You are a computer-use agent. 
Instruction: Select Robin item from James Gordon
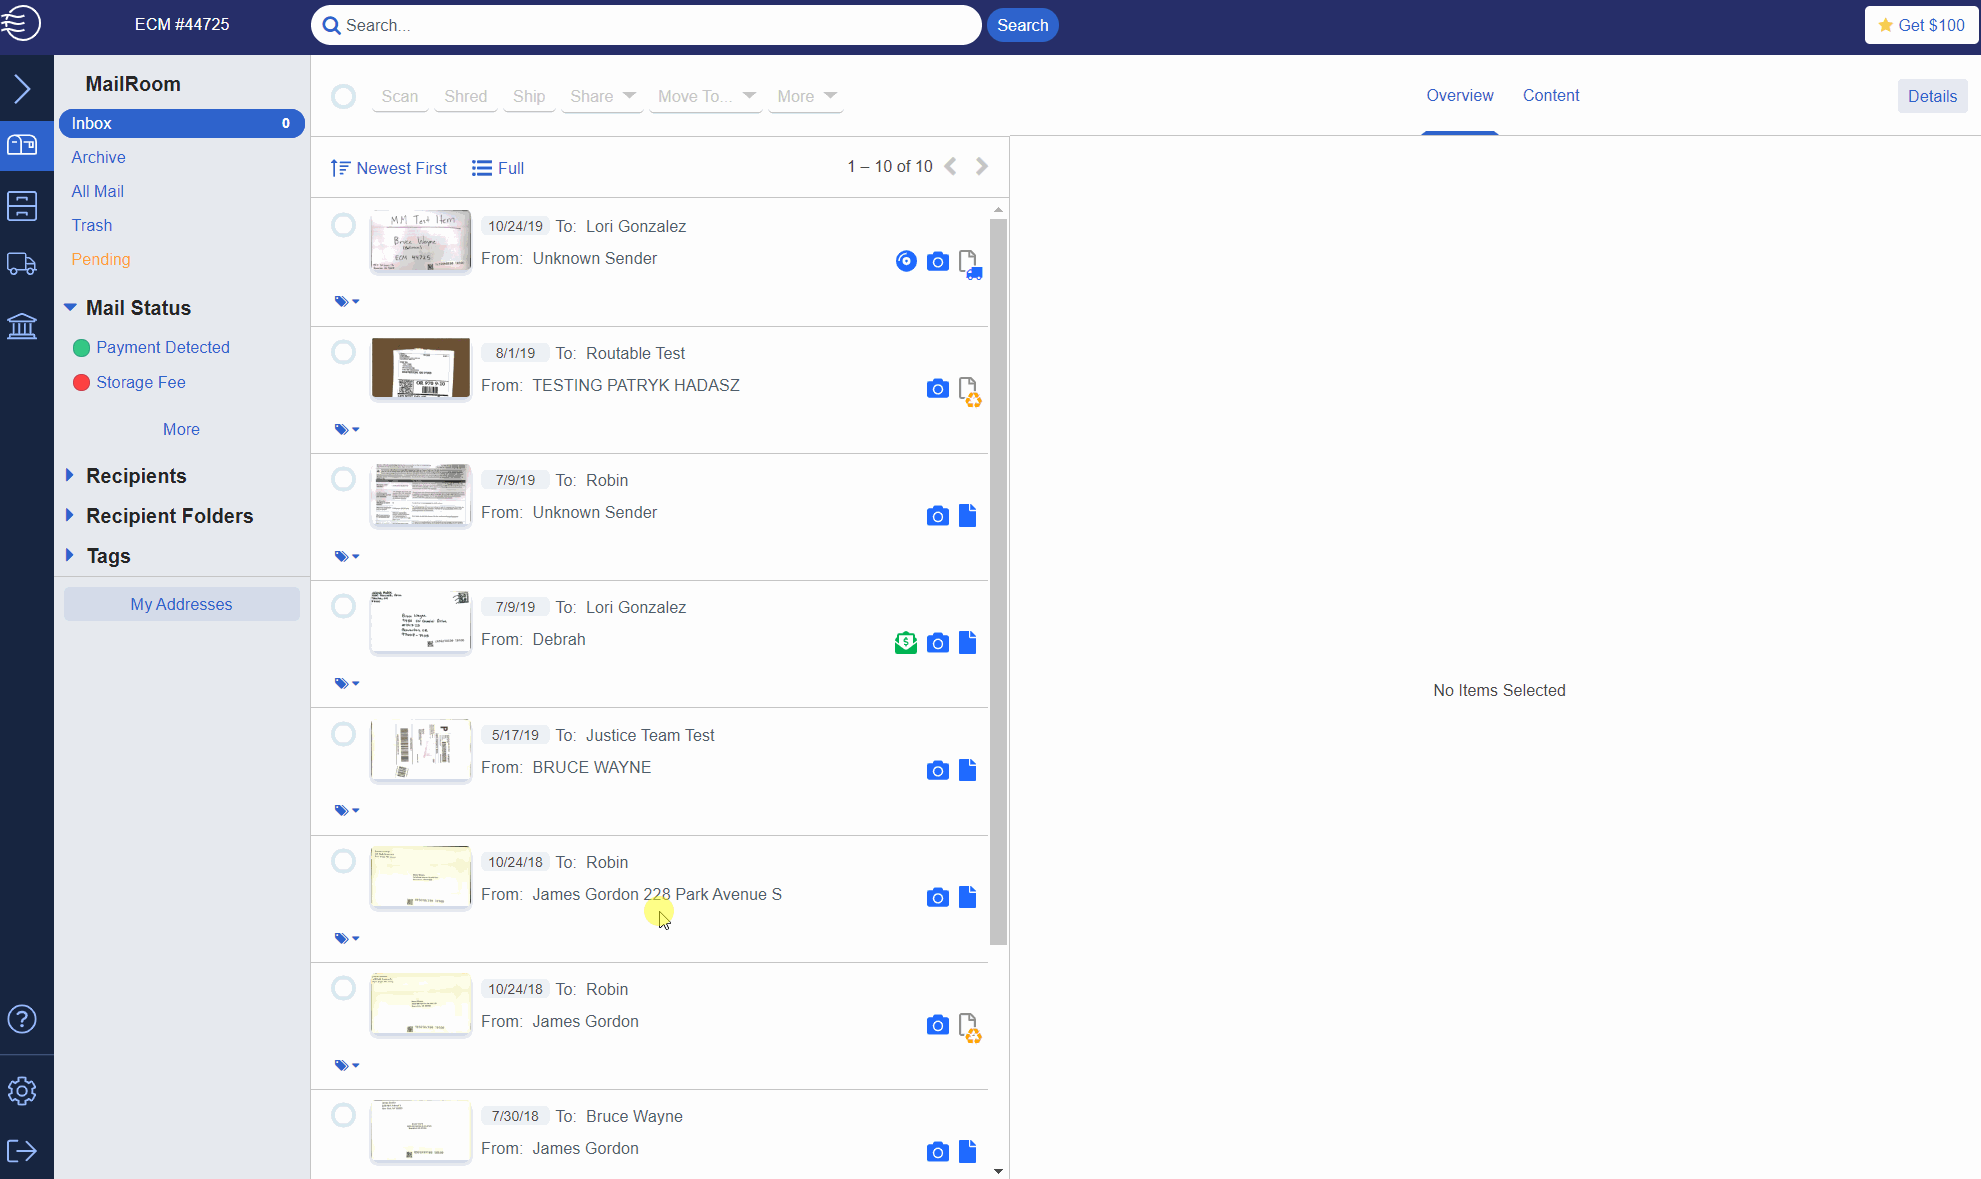click(x=343, y=988)
